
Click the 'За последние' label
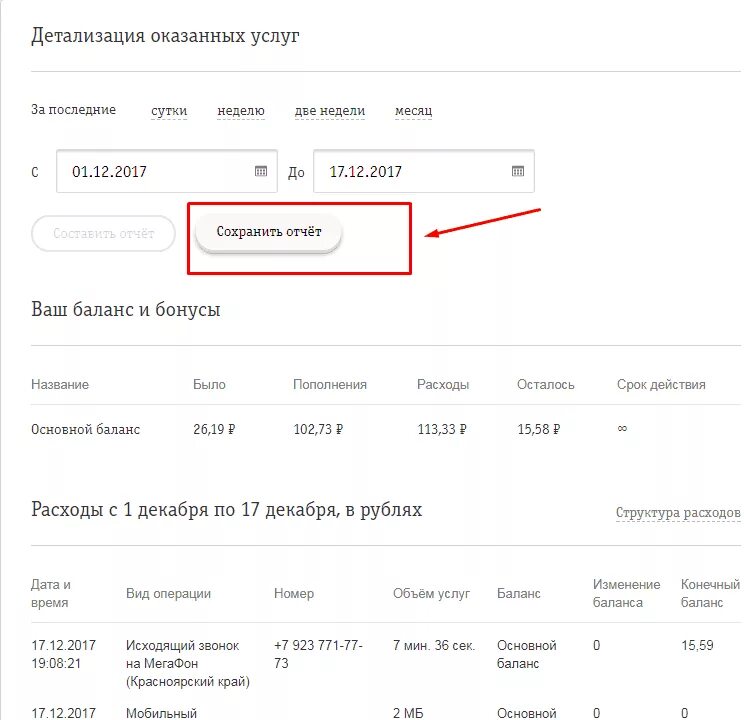[74, 110]
